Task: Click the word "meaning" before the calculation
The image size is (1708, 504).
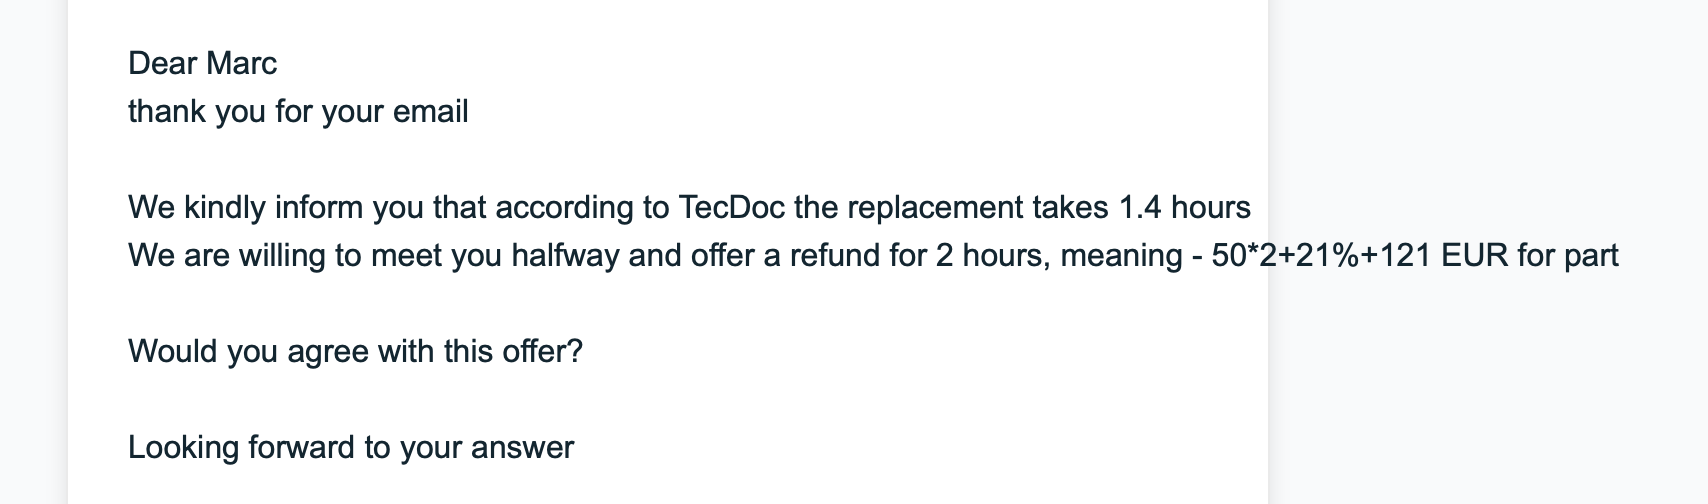Action: pyautogui.click(x=1121, y=255)
